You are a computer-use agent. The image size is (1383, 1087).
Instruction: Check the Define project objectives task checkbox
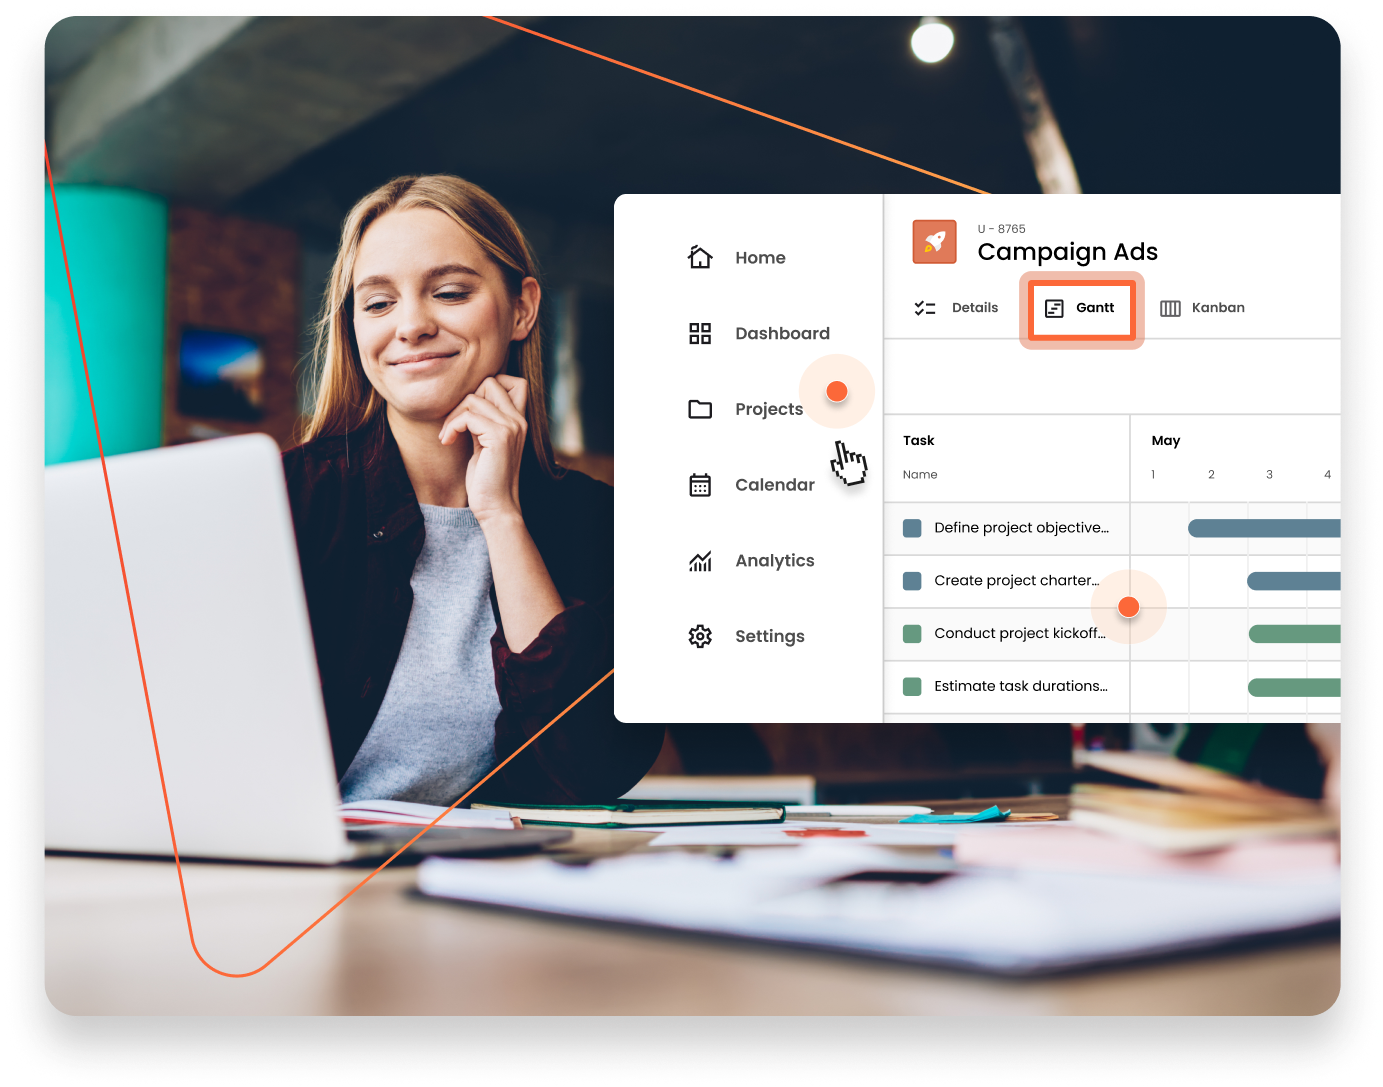[912, 528]
